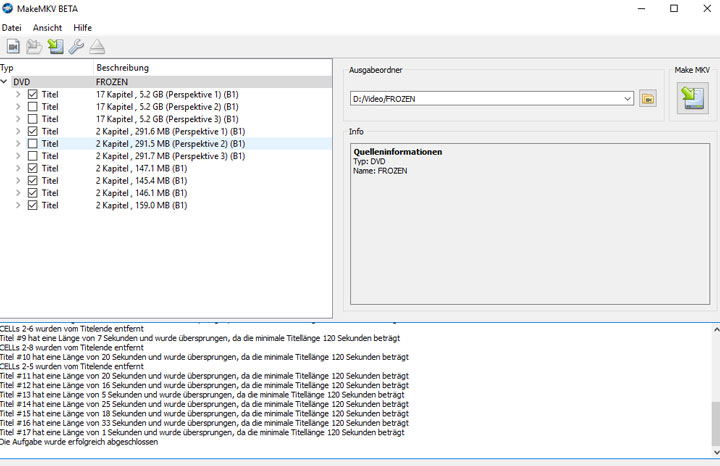Check the 291.7 MB Perspektive 3 title
Viewport: 720px width, 466px height.
(x=33, y=156)
